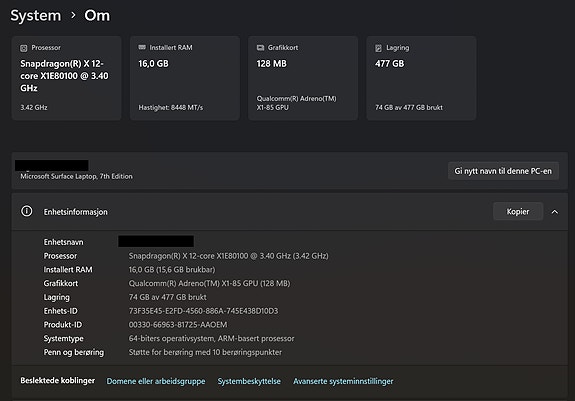Click the Enhetsinformasjon info circle icon
This screenshot has width=575, height=401.
tap(27, 211)
